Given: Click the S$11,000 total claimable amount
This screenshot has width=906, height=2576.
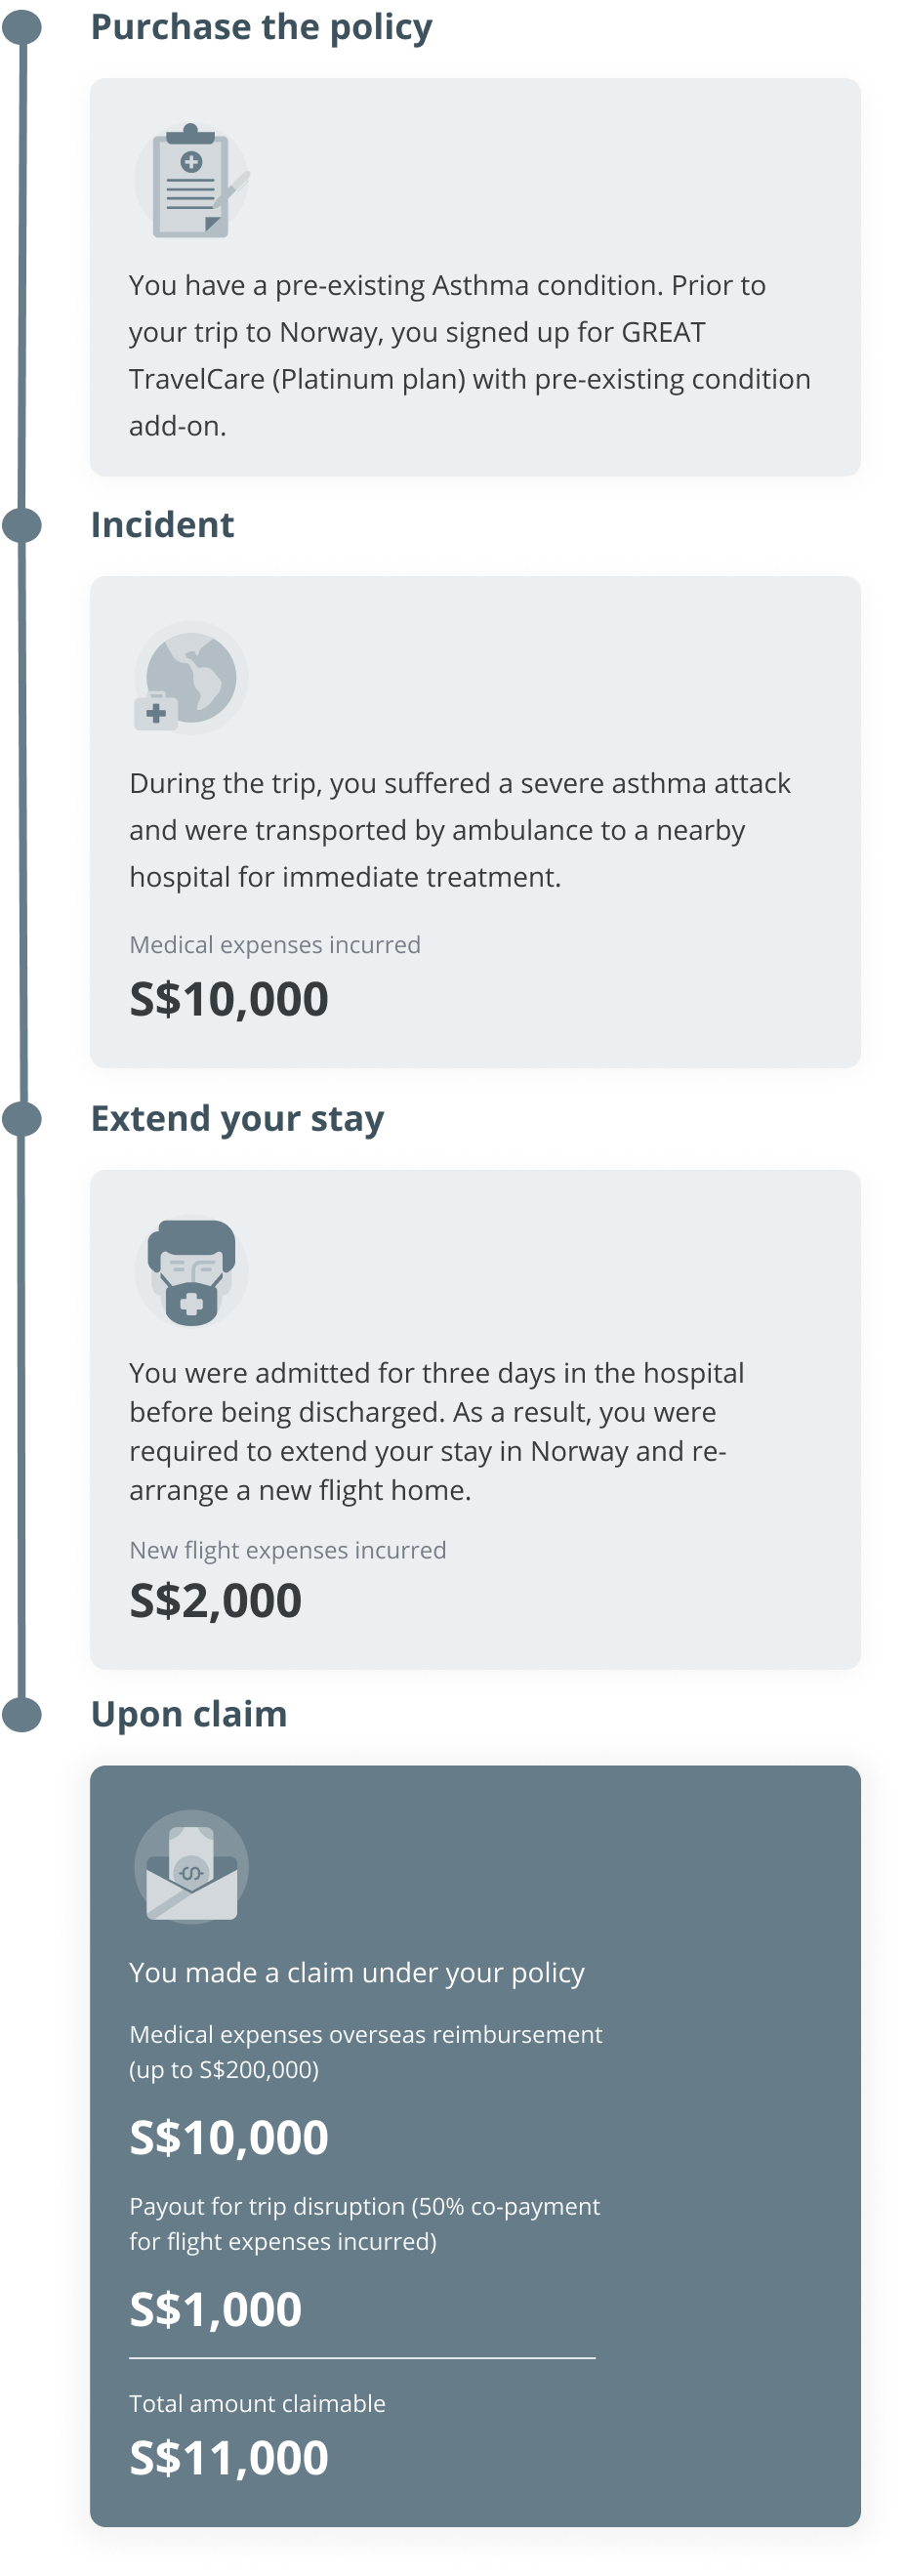Looking at the screenshot, I should coord(229,2458).
